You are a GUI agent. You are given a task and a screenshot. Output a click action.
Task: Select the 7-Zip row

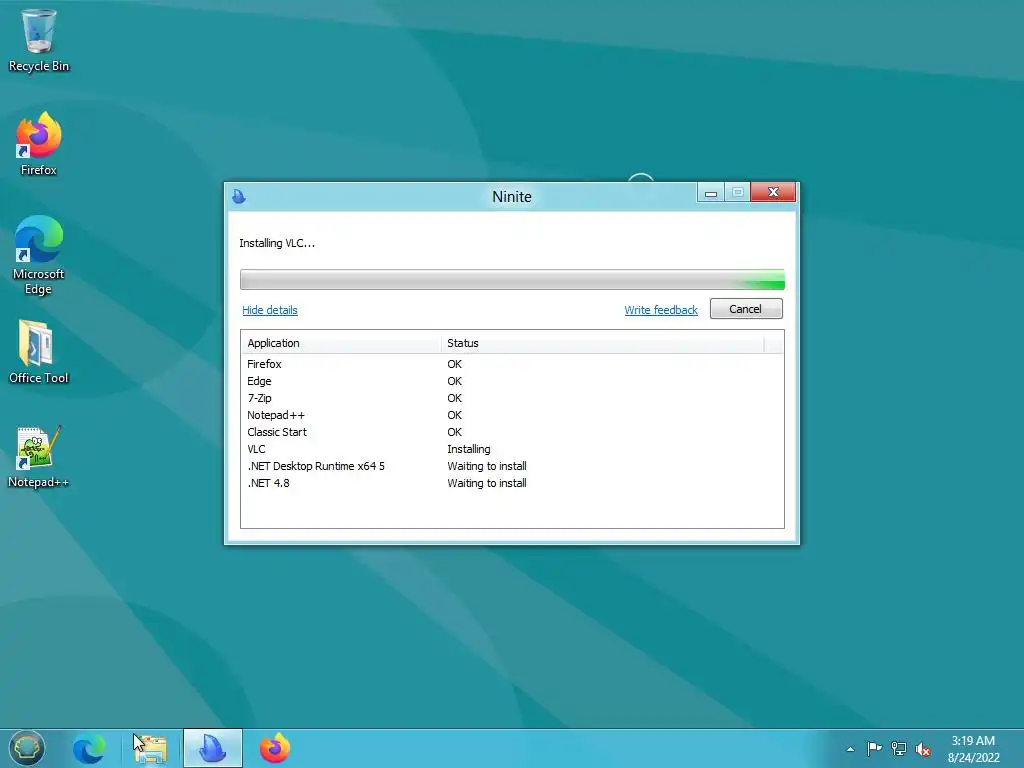coord(512,398)
